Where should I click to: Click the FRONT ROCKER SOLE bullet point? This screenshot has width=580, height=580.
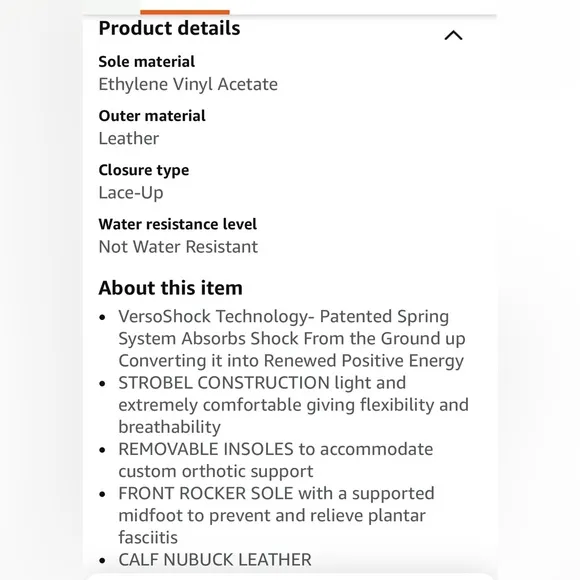(276, 515)
